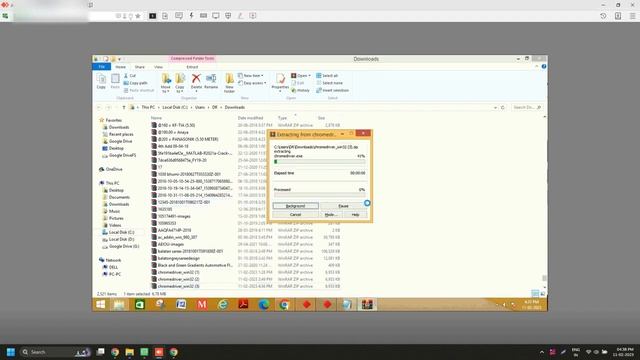Click Select all in the ribbon
This screenshot has width=640, height=360.
pos(327,76)
